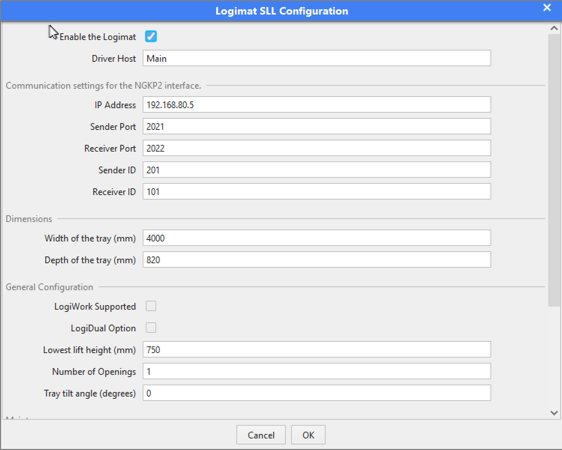562x450 pixels.
Task: Click the Dimensions section heading
Action: click(29, 219)
